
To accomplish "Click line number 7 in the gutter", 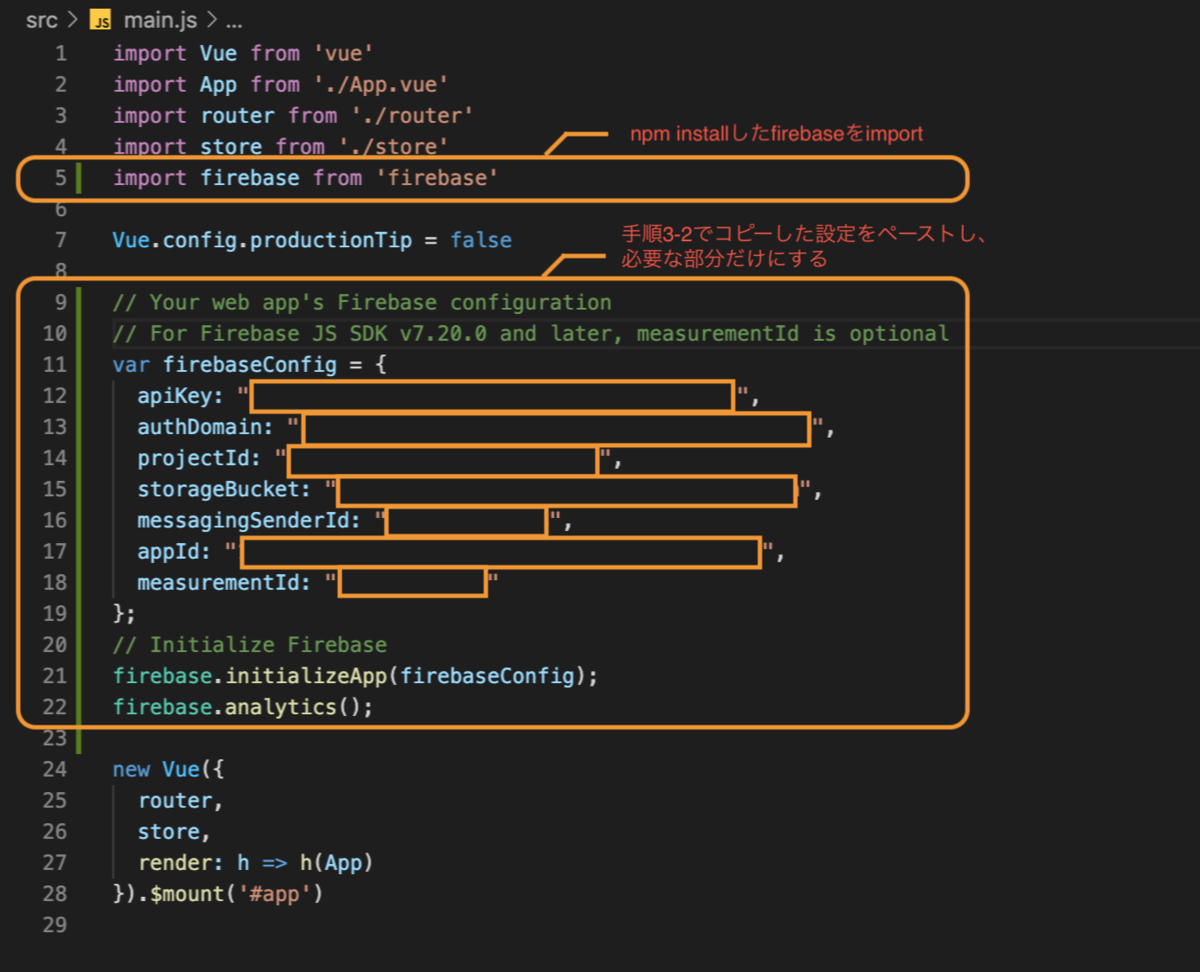I will click(x=61, y=240).
